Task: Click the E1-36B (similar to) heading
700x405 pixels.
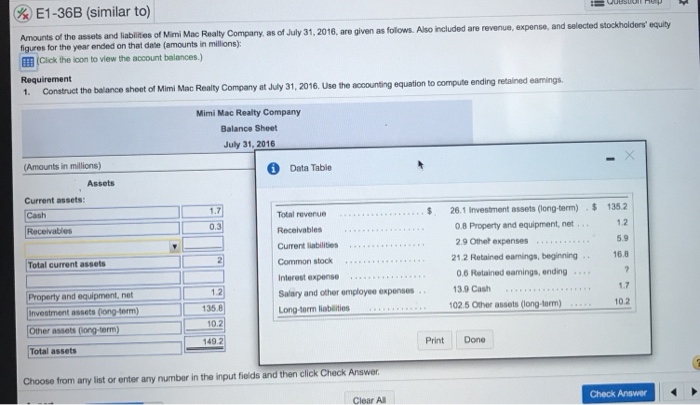Action: pos(93,12)
